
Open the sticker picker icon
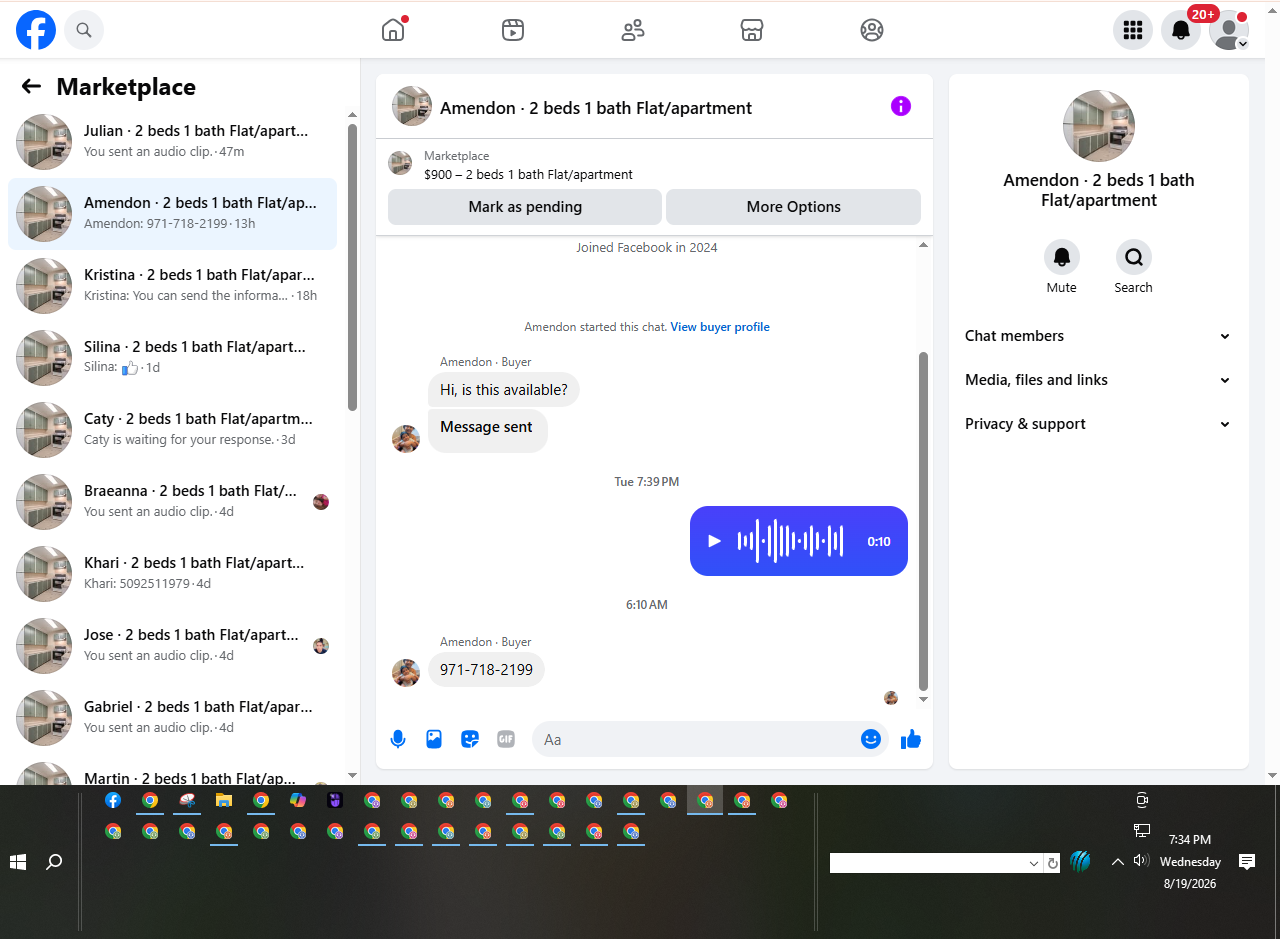click(470, 739)
